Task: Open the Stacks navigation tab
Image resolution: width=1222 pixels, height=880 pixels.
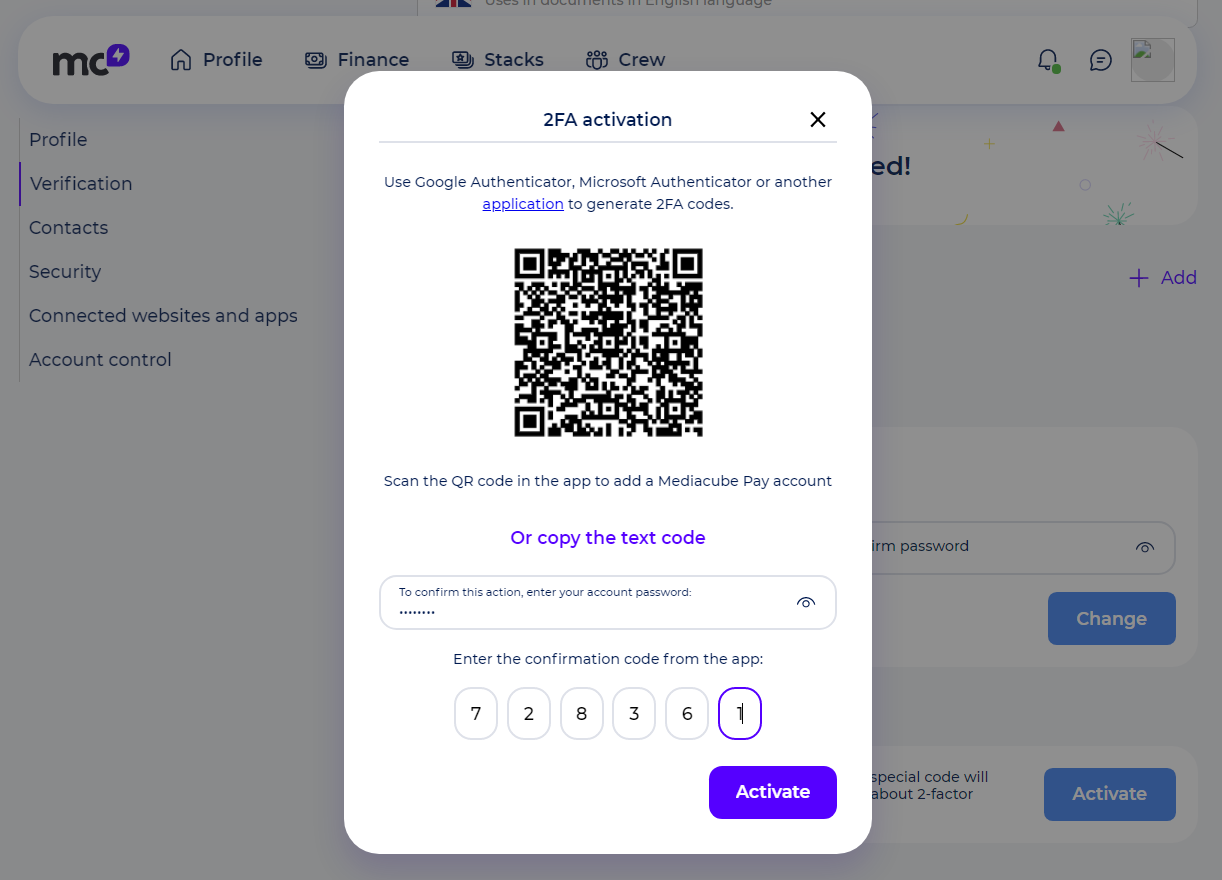Action: pos(497,60)
